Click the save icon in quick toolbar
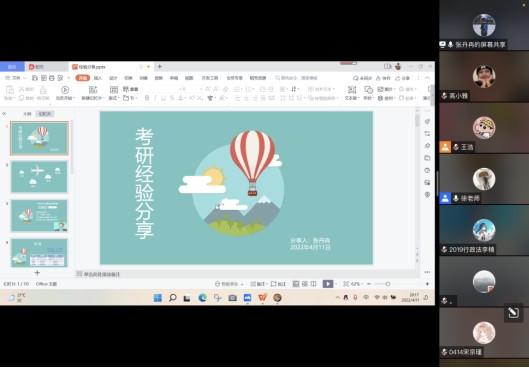Viewport: 529px width, 368px height. click(35, 78)
